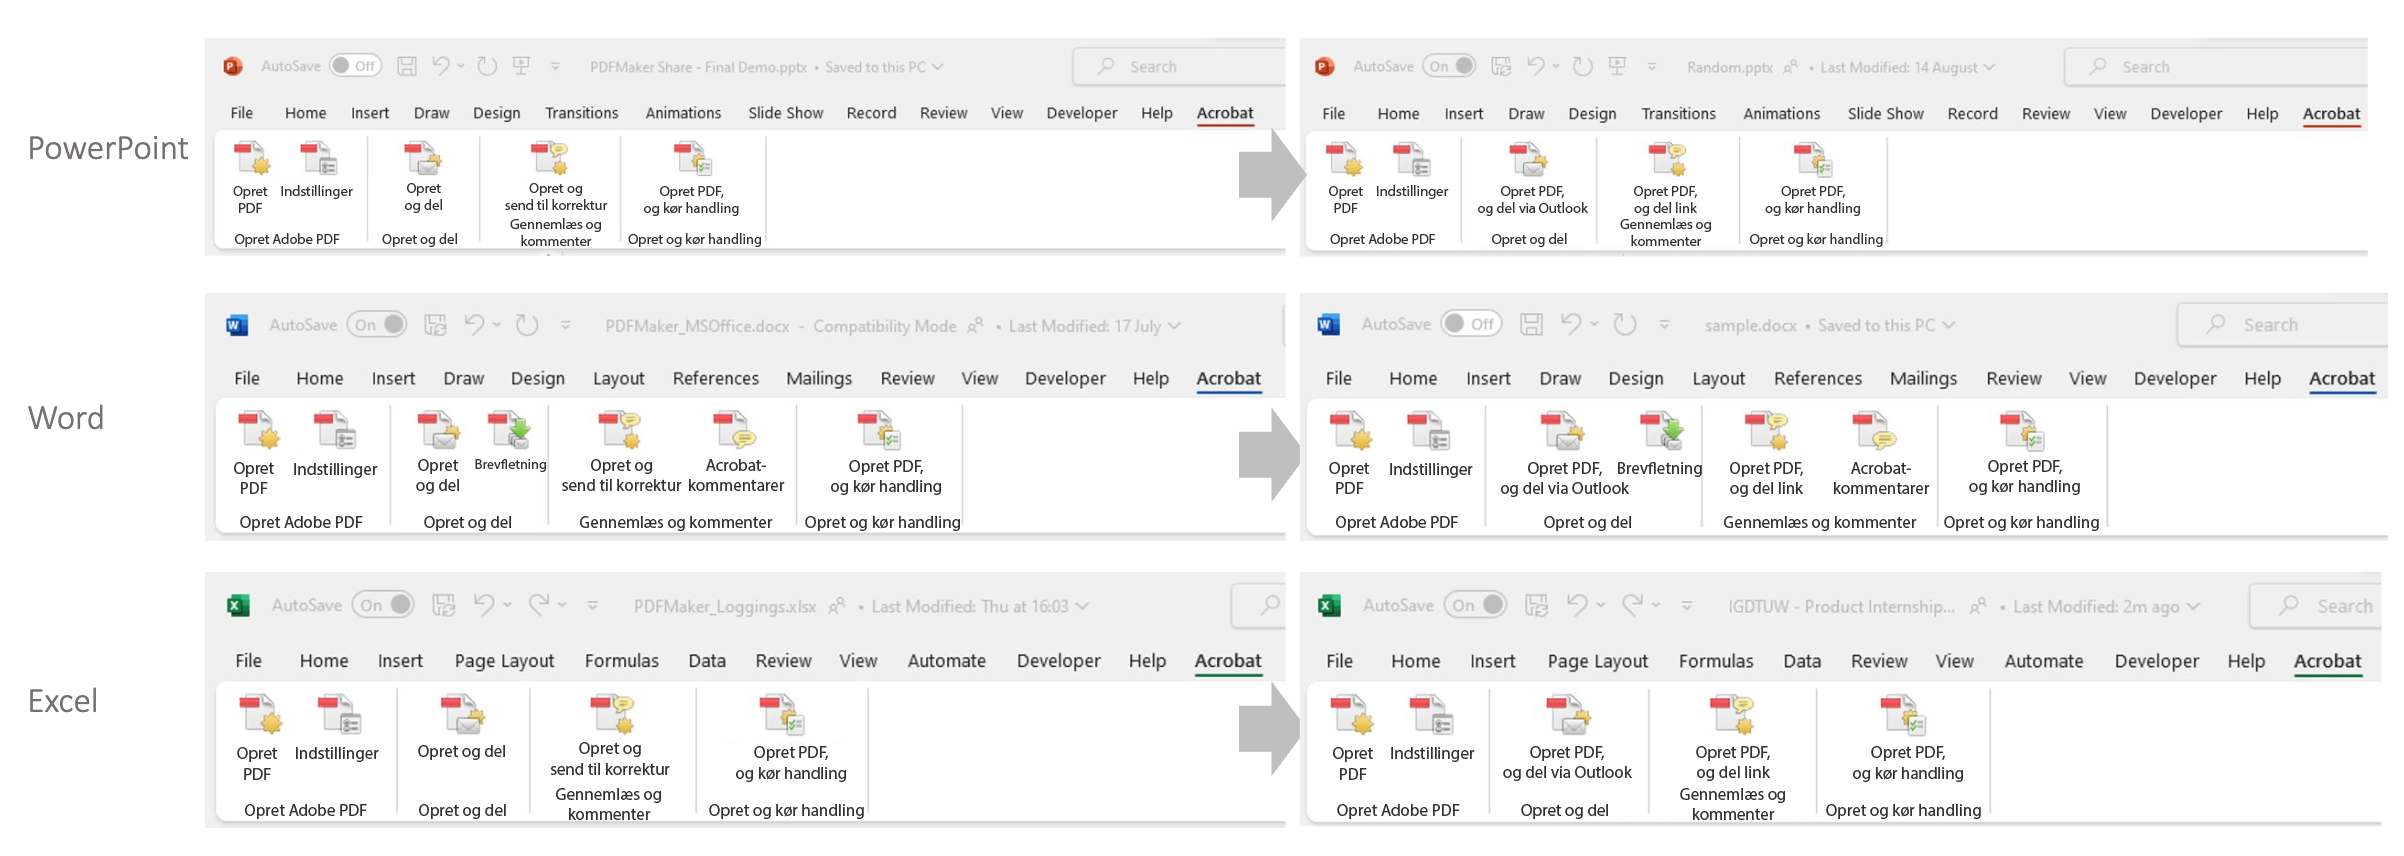2404x856 pixels.
Task: Click Opret PDF, og kør handling in PDFMaker_MSOffice.docx
Action: (x=886, y=453)
